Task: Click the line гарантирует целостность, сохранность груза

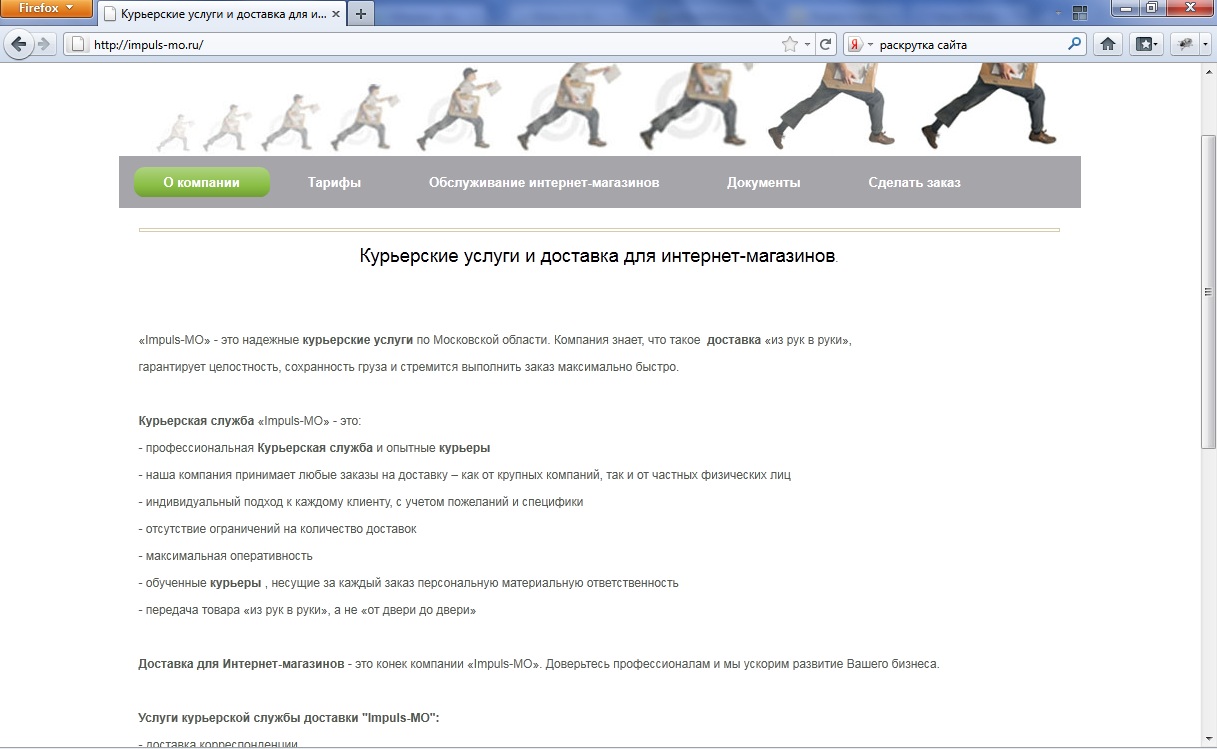Action: coord(408,367)
